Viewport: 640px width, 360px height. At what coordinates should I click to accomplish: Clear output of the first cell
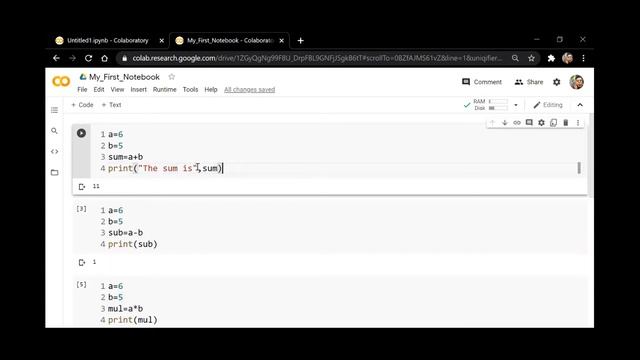(x=82, y=187)
